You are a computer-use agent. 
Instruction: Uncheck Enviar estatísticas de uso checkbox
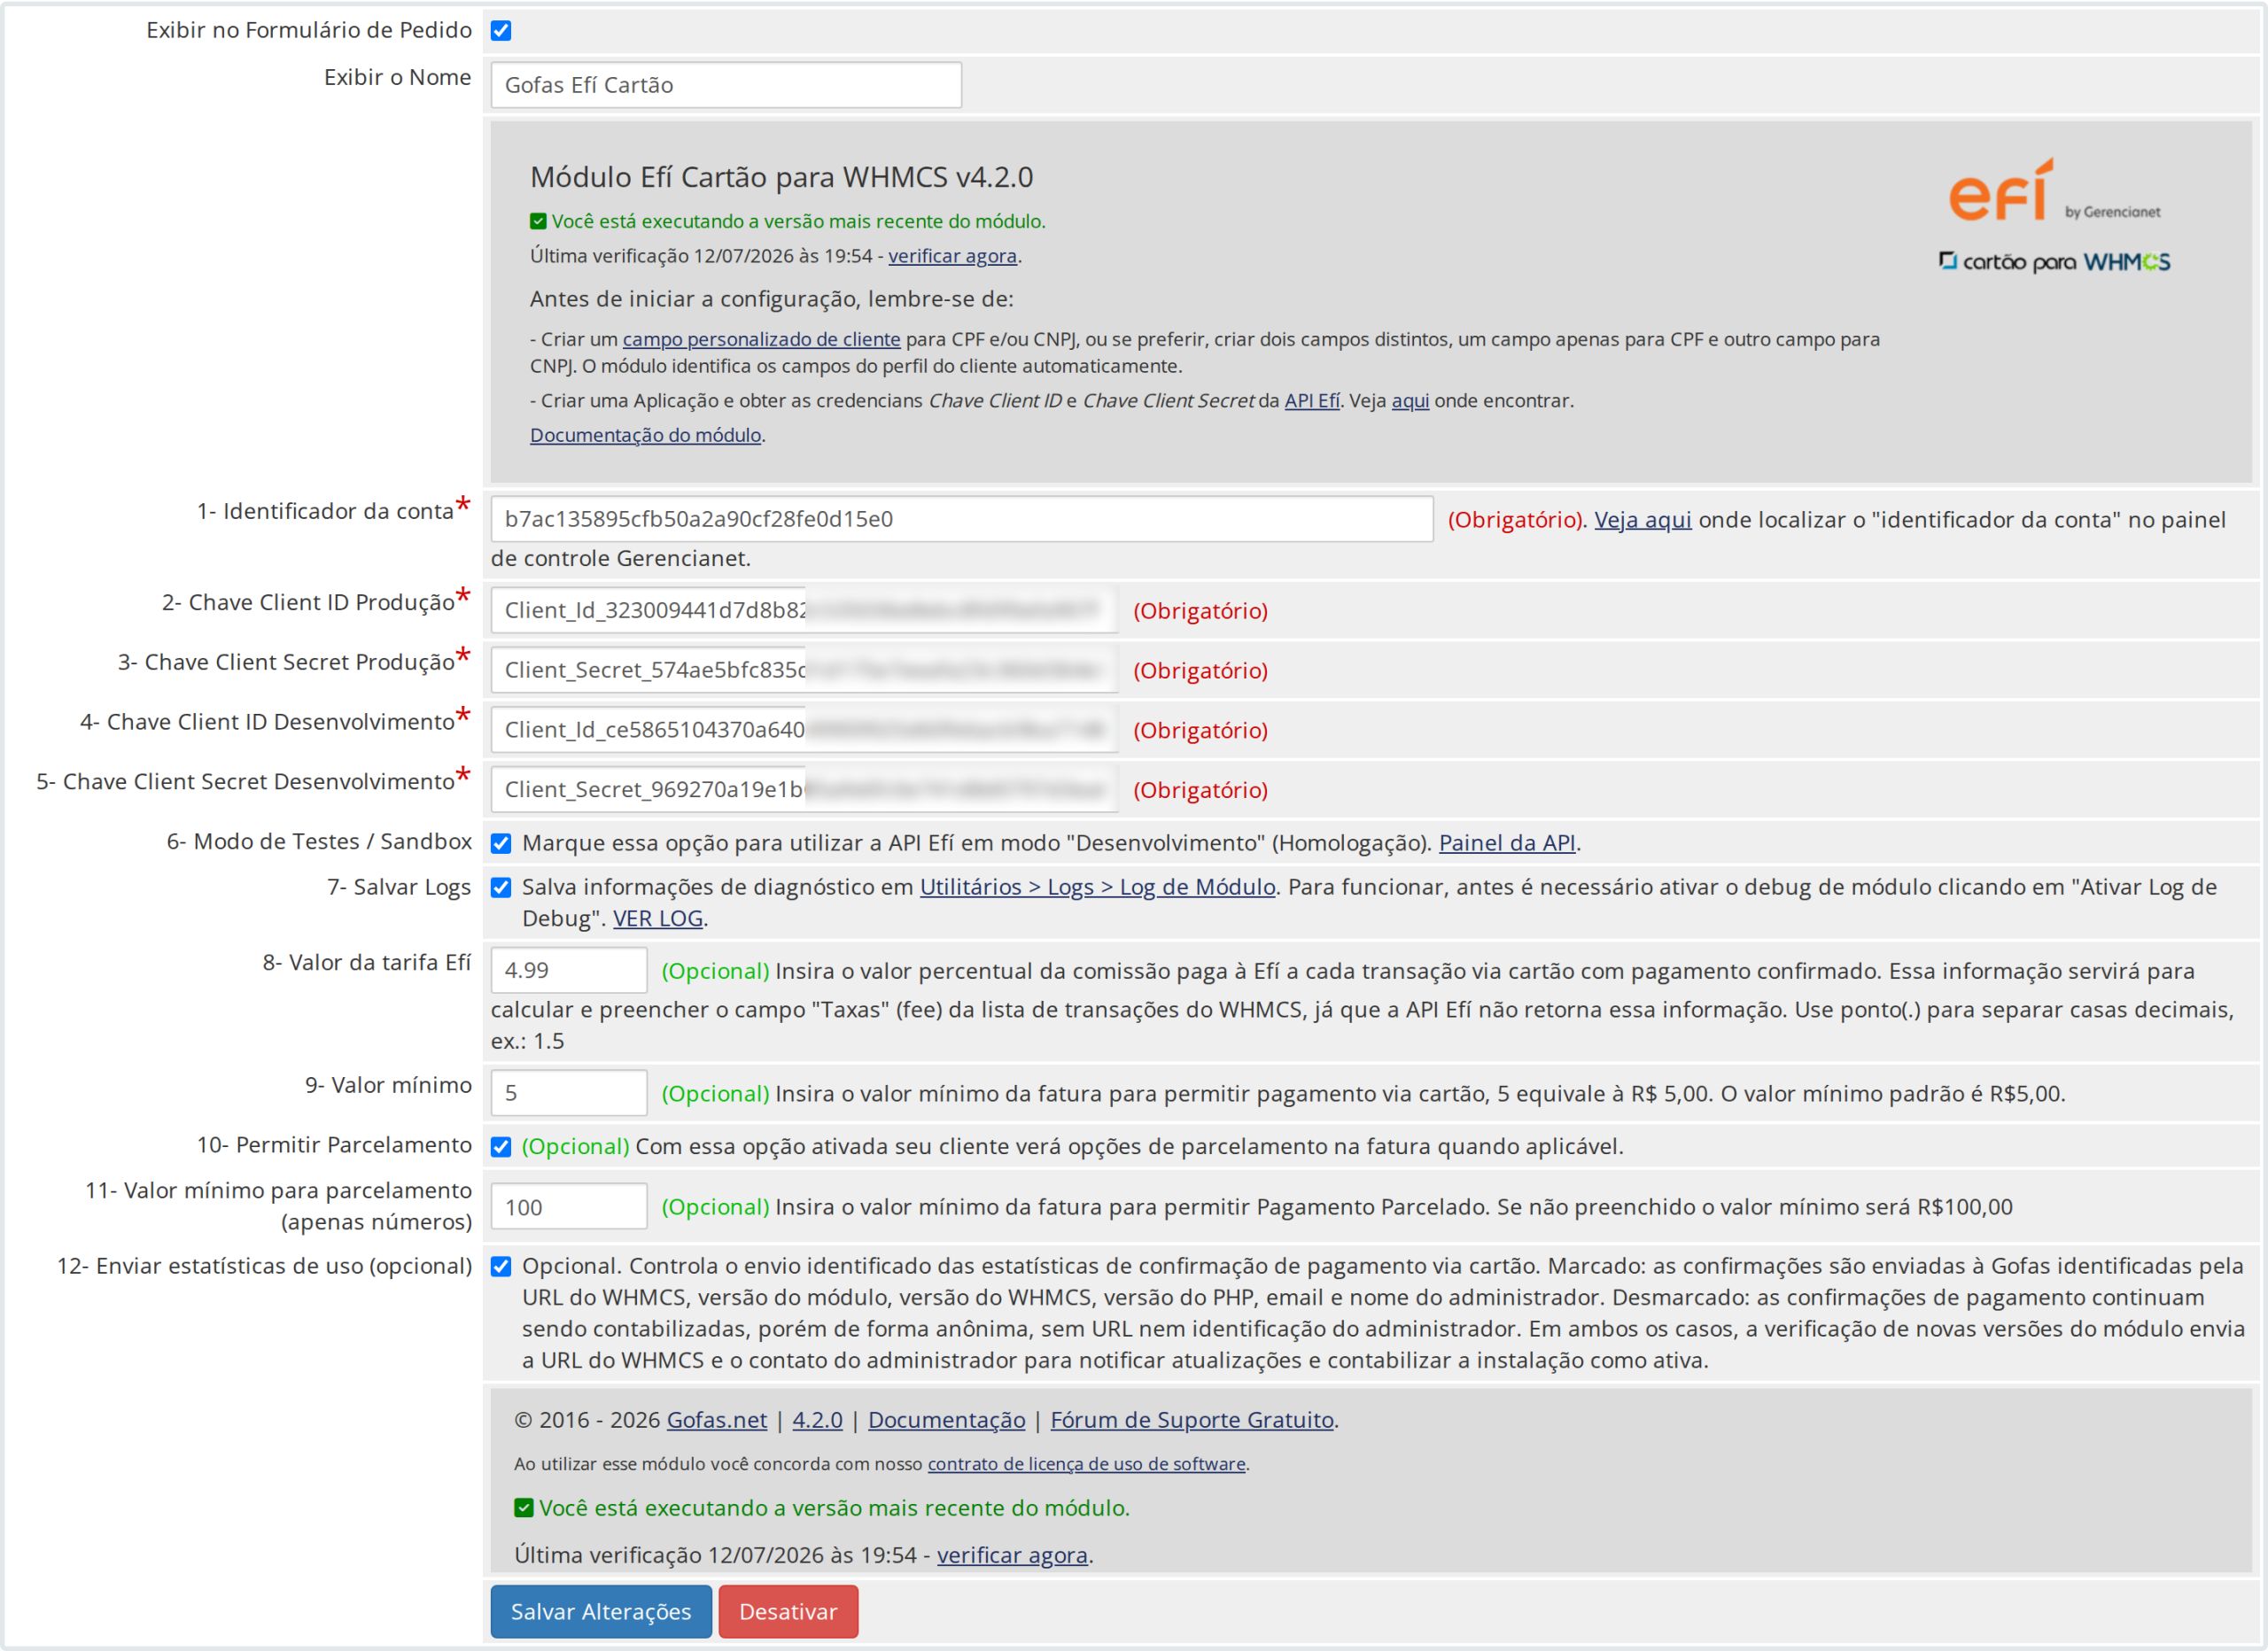click(x=501, y=1267)
